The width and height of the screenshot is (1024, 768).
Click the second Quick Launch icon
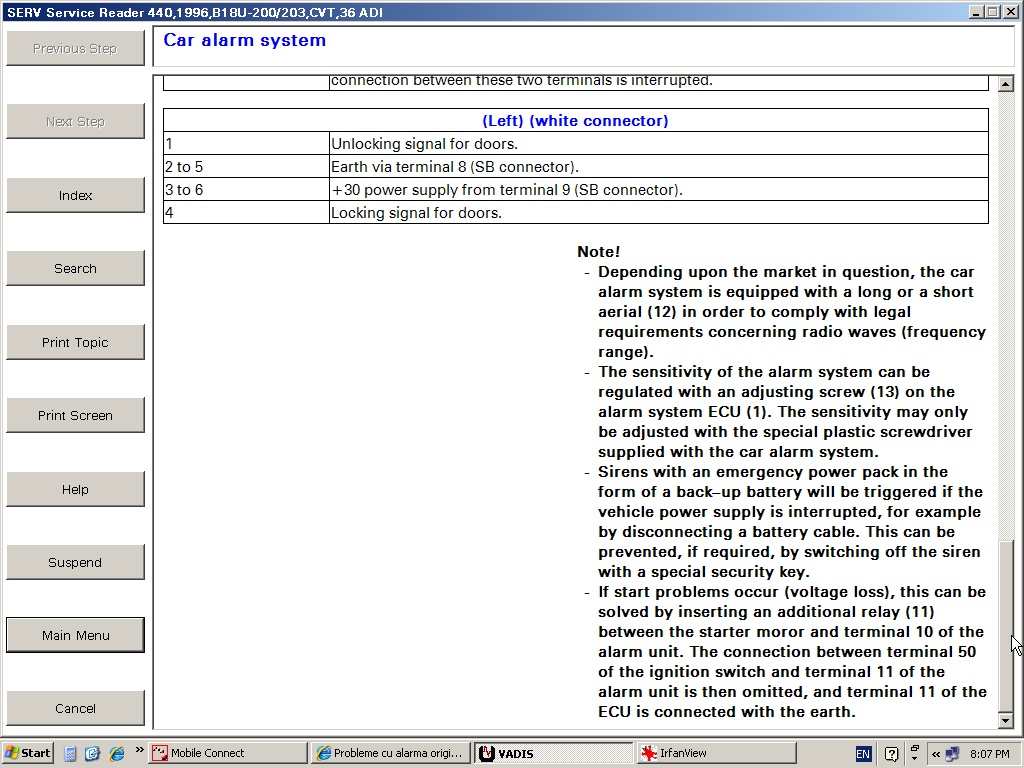click(93, 753)
